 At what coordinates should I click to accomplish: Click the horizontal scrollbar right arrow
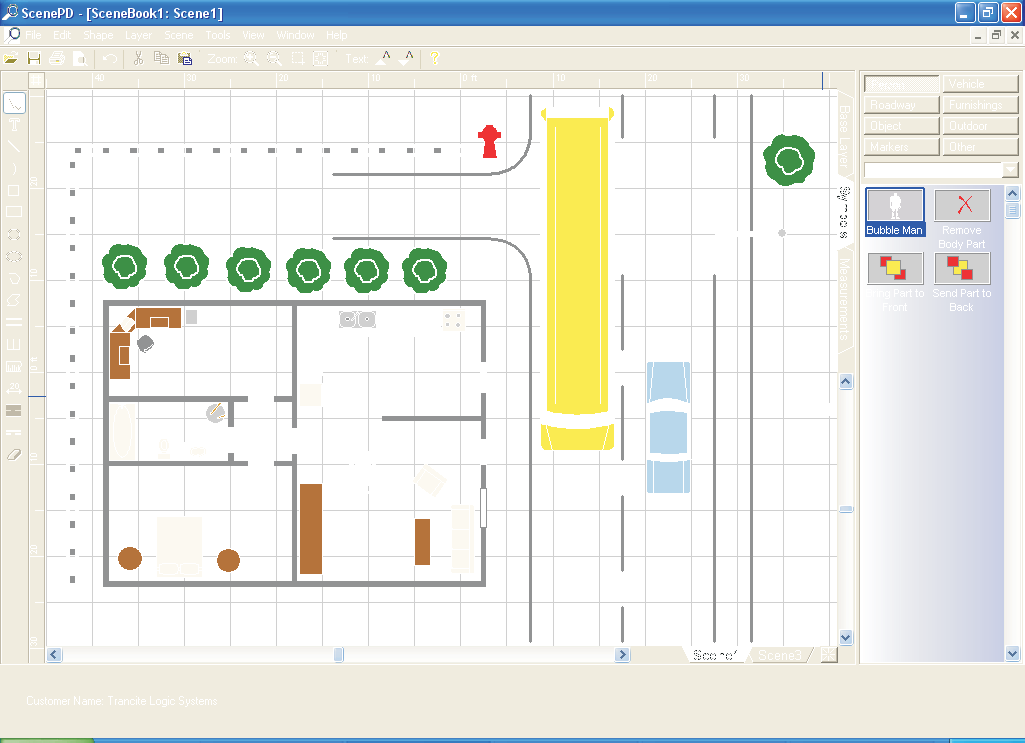tap(623, 655)
